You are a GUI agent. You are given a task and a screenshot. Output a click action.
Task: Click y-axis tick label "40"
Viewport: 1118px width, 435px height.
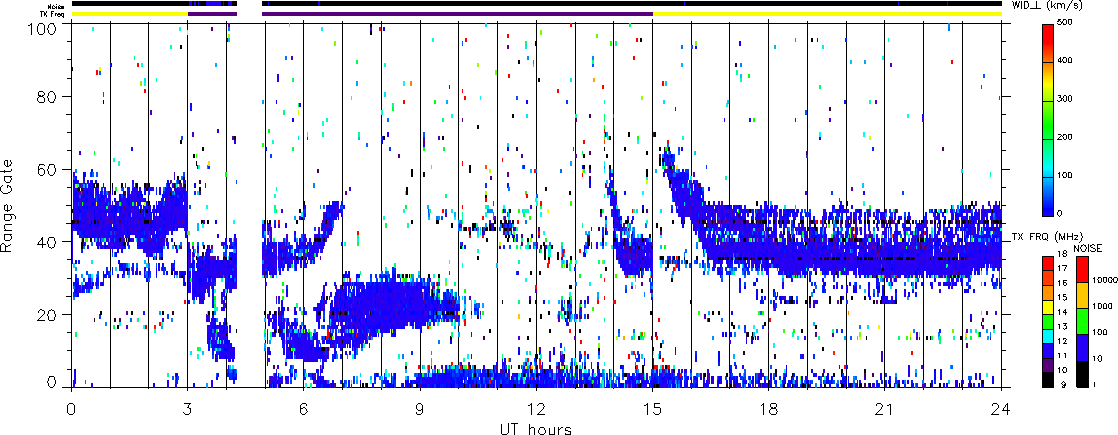[x=45, y=242]
